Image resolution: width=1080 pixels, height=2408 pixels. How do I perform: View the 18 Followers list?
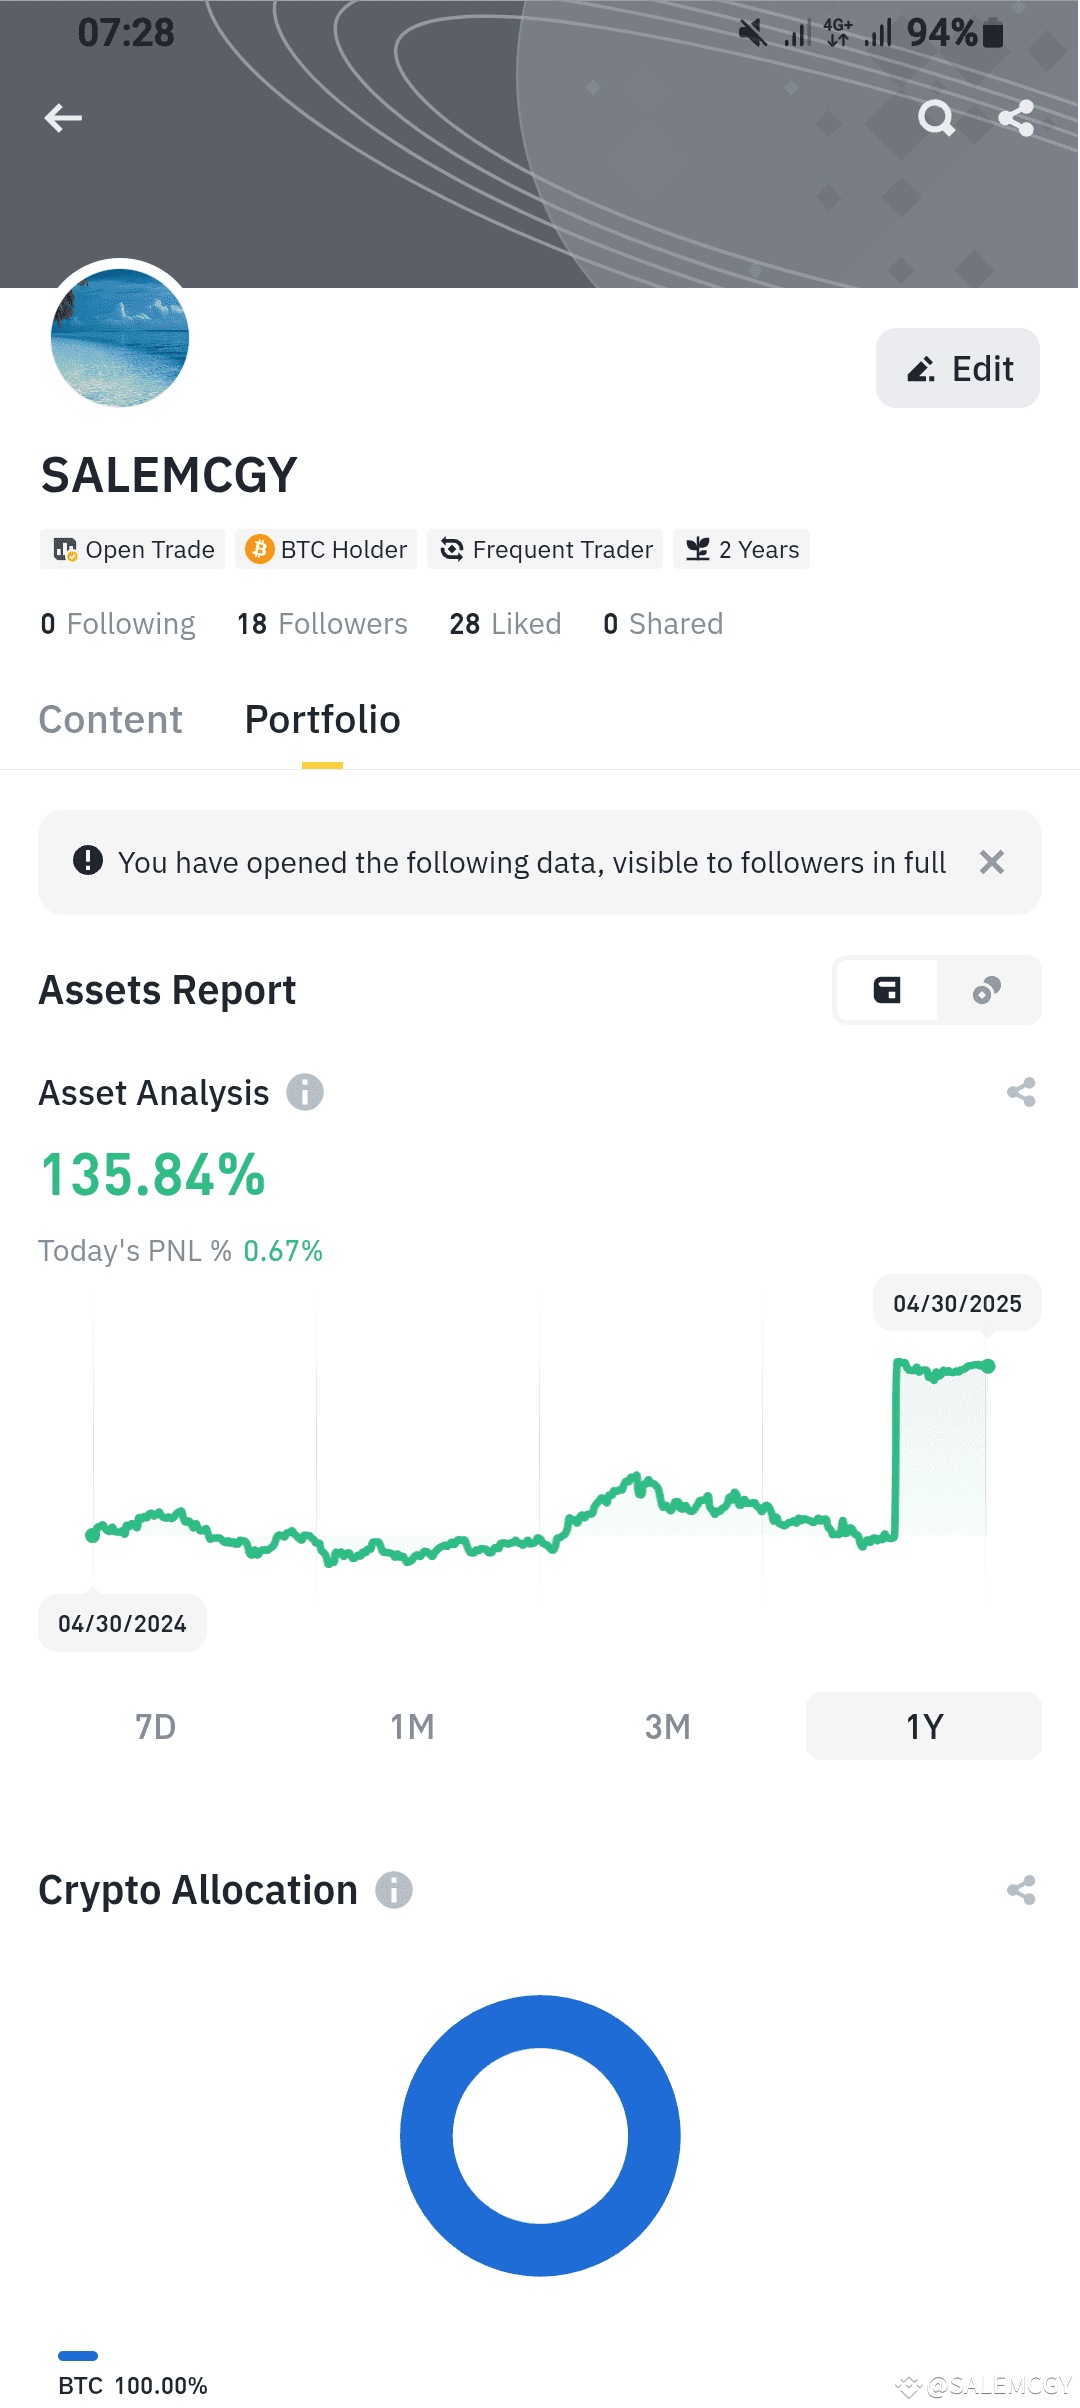click(x=322, y=624)
